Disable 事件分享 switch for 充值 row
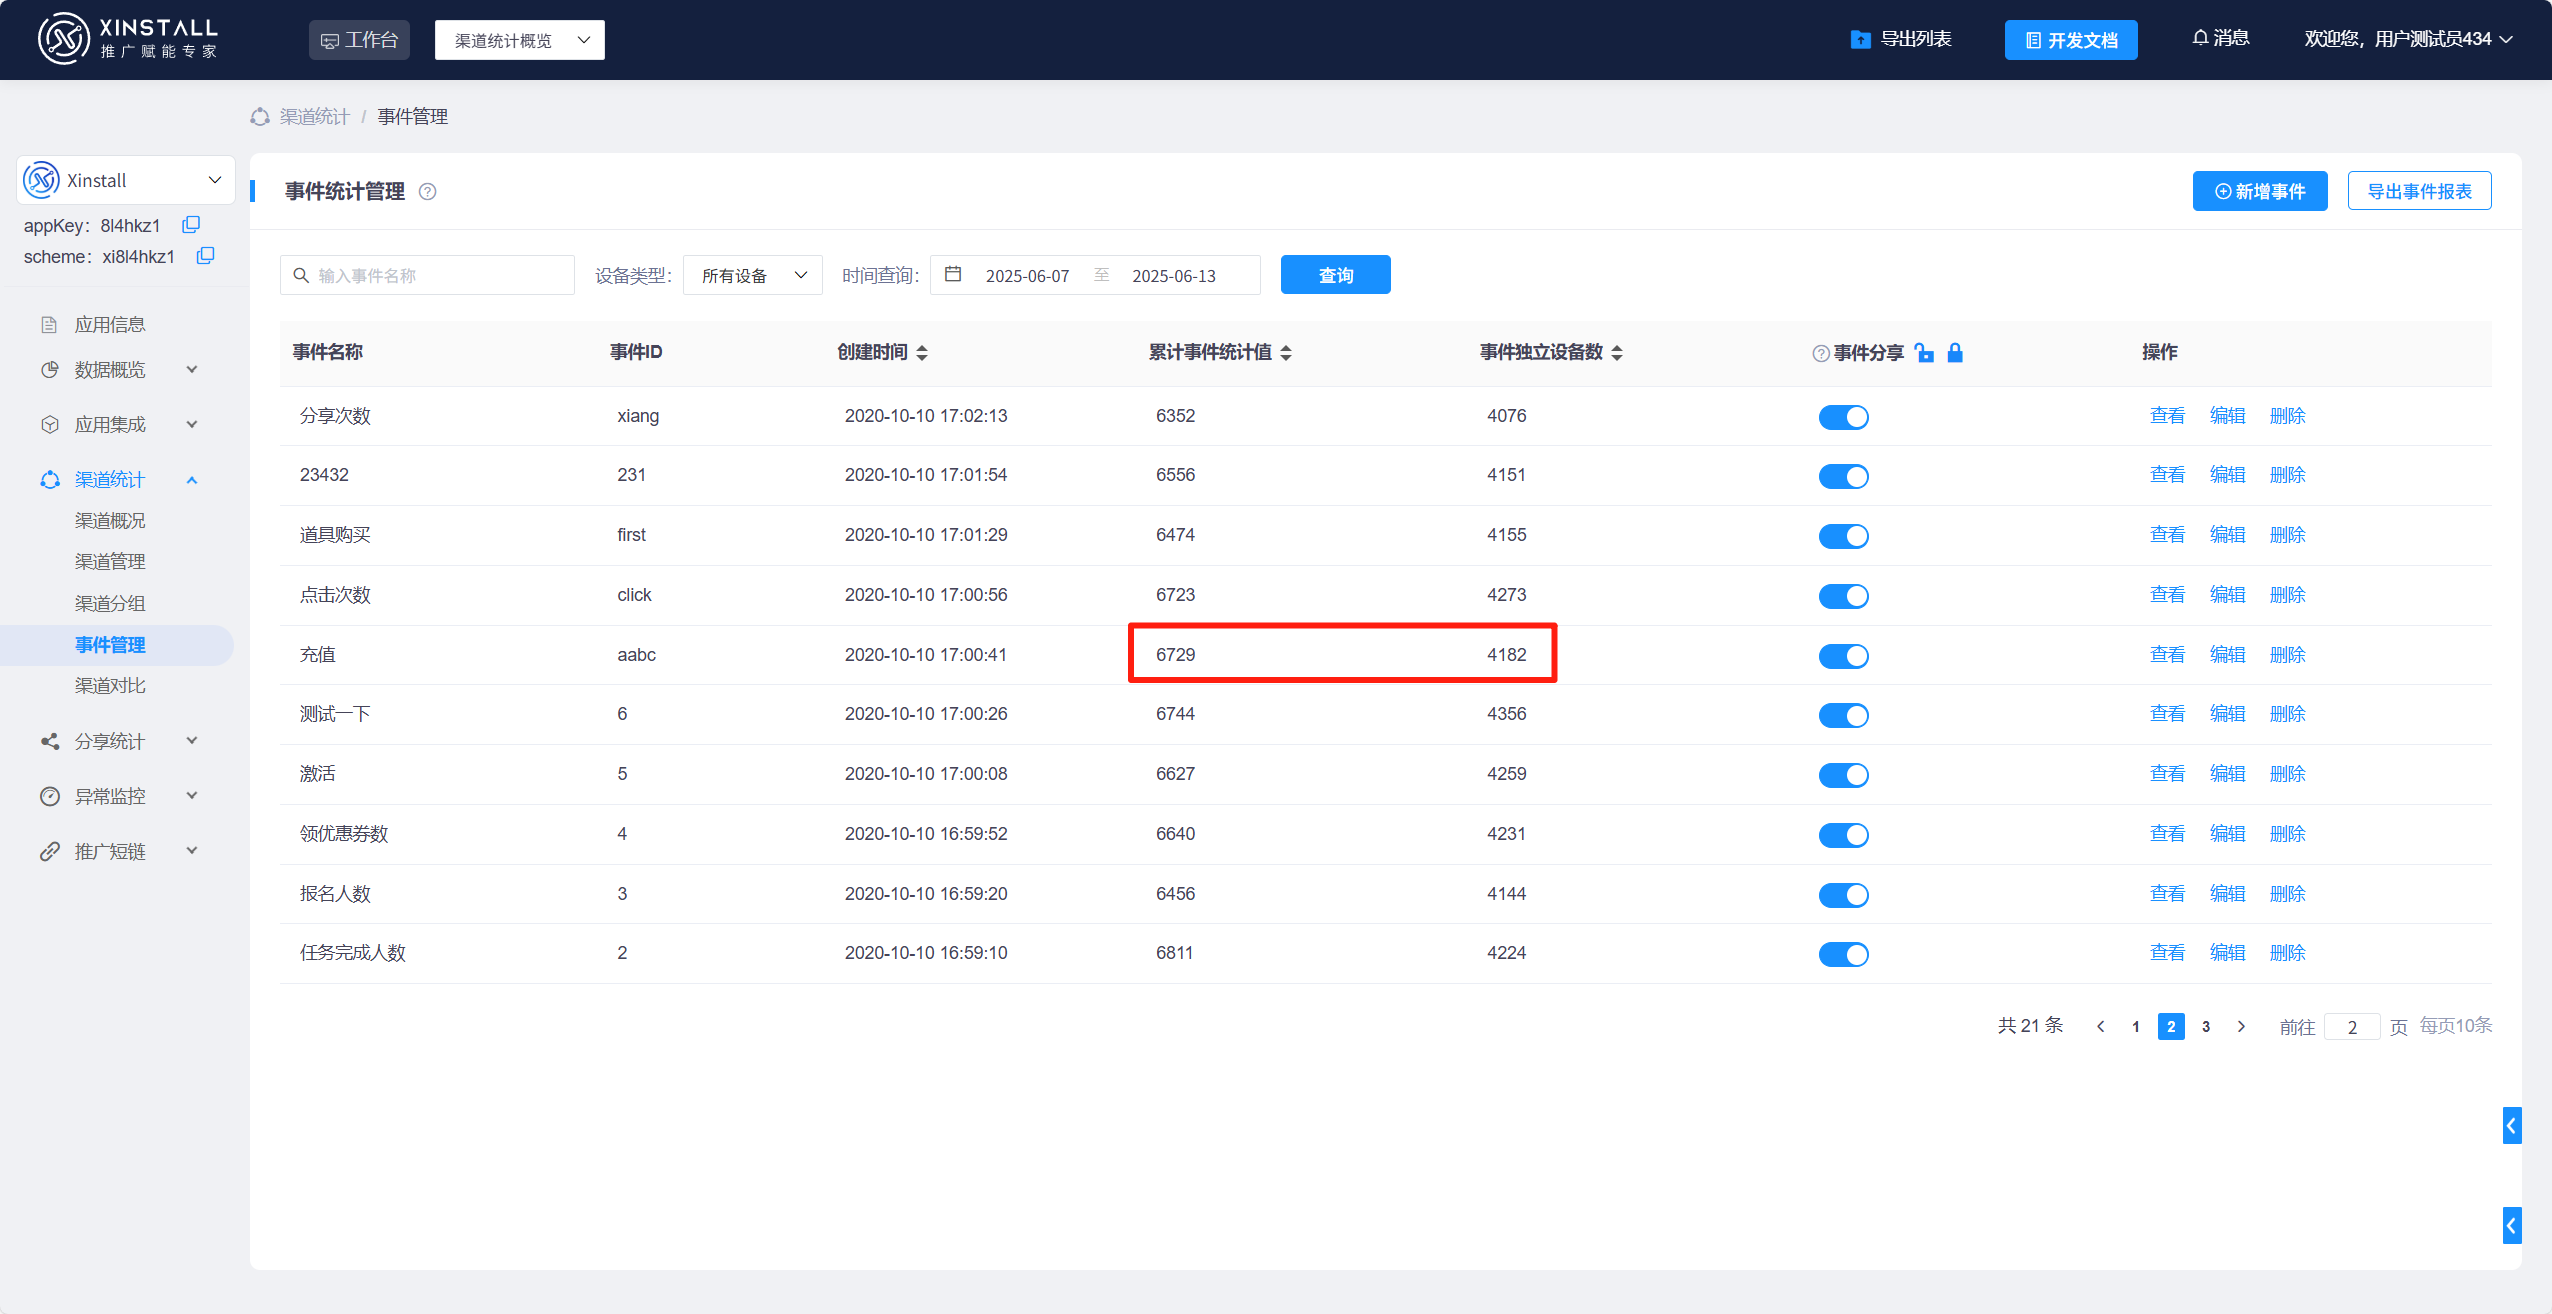This screenshot has height=1314, width=2552. click(1843, 656)
